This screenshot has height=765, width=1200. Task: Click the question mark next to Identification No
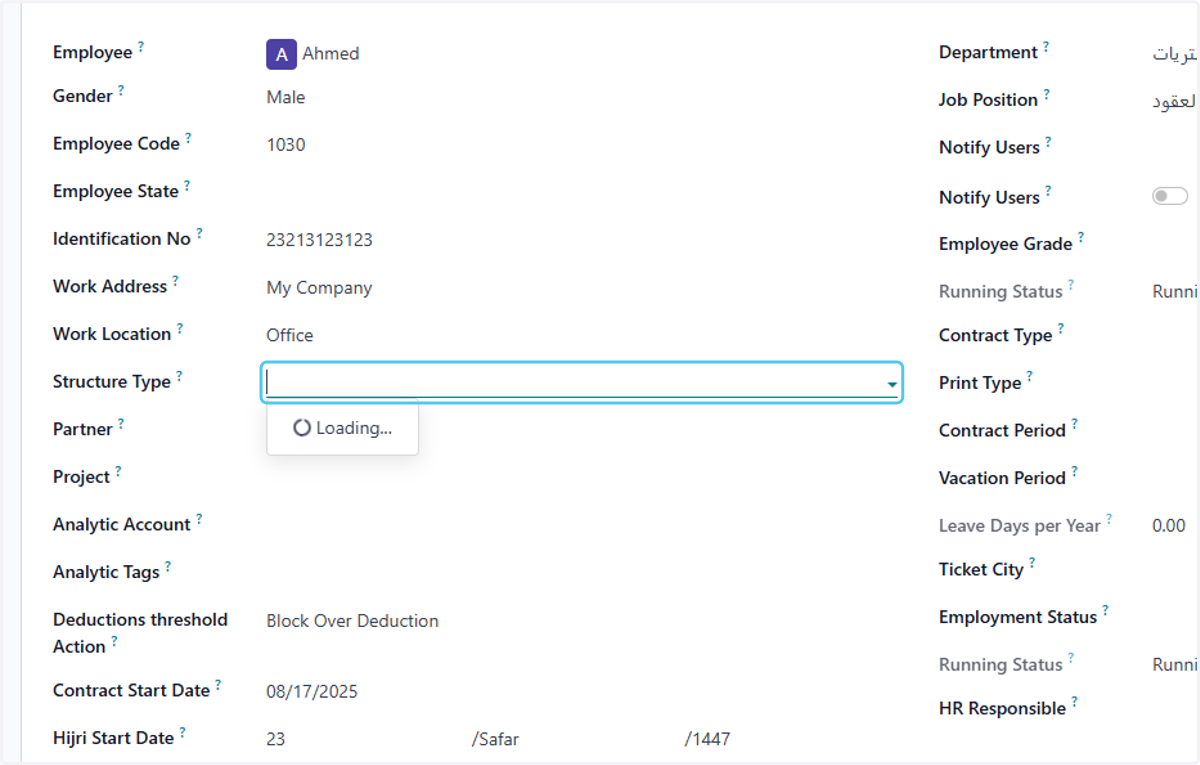[199, 233]
